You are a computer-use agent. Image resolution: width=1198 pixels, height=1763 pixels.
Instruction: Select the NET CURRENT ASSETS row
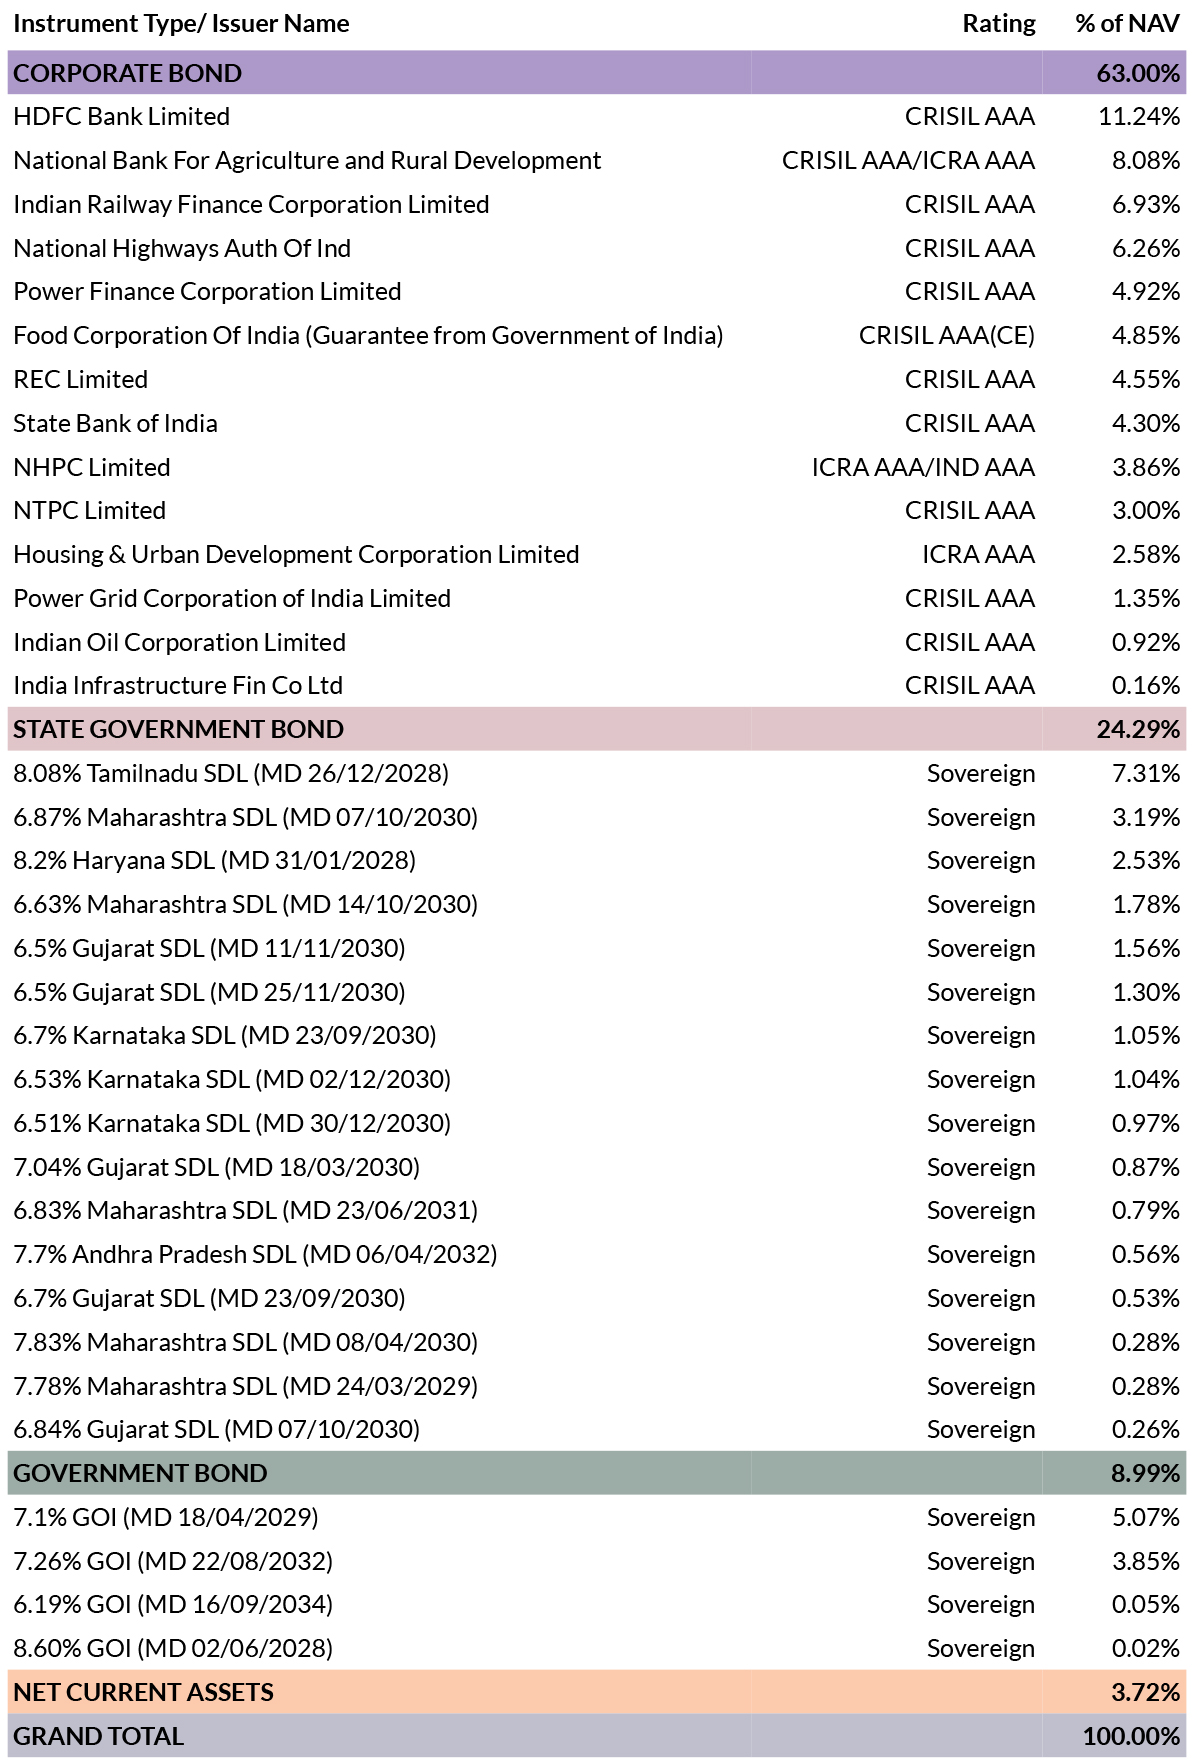click(597, 1692)
